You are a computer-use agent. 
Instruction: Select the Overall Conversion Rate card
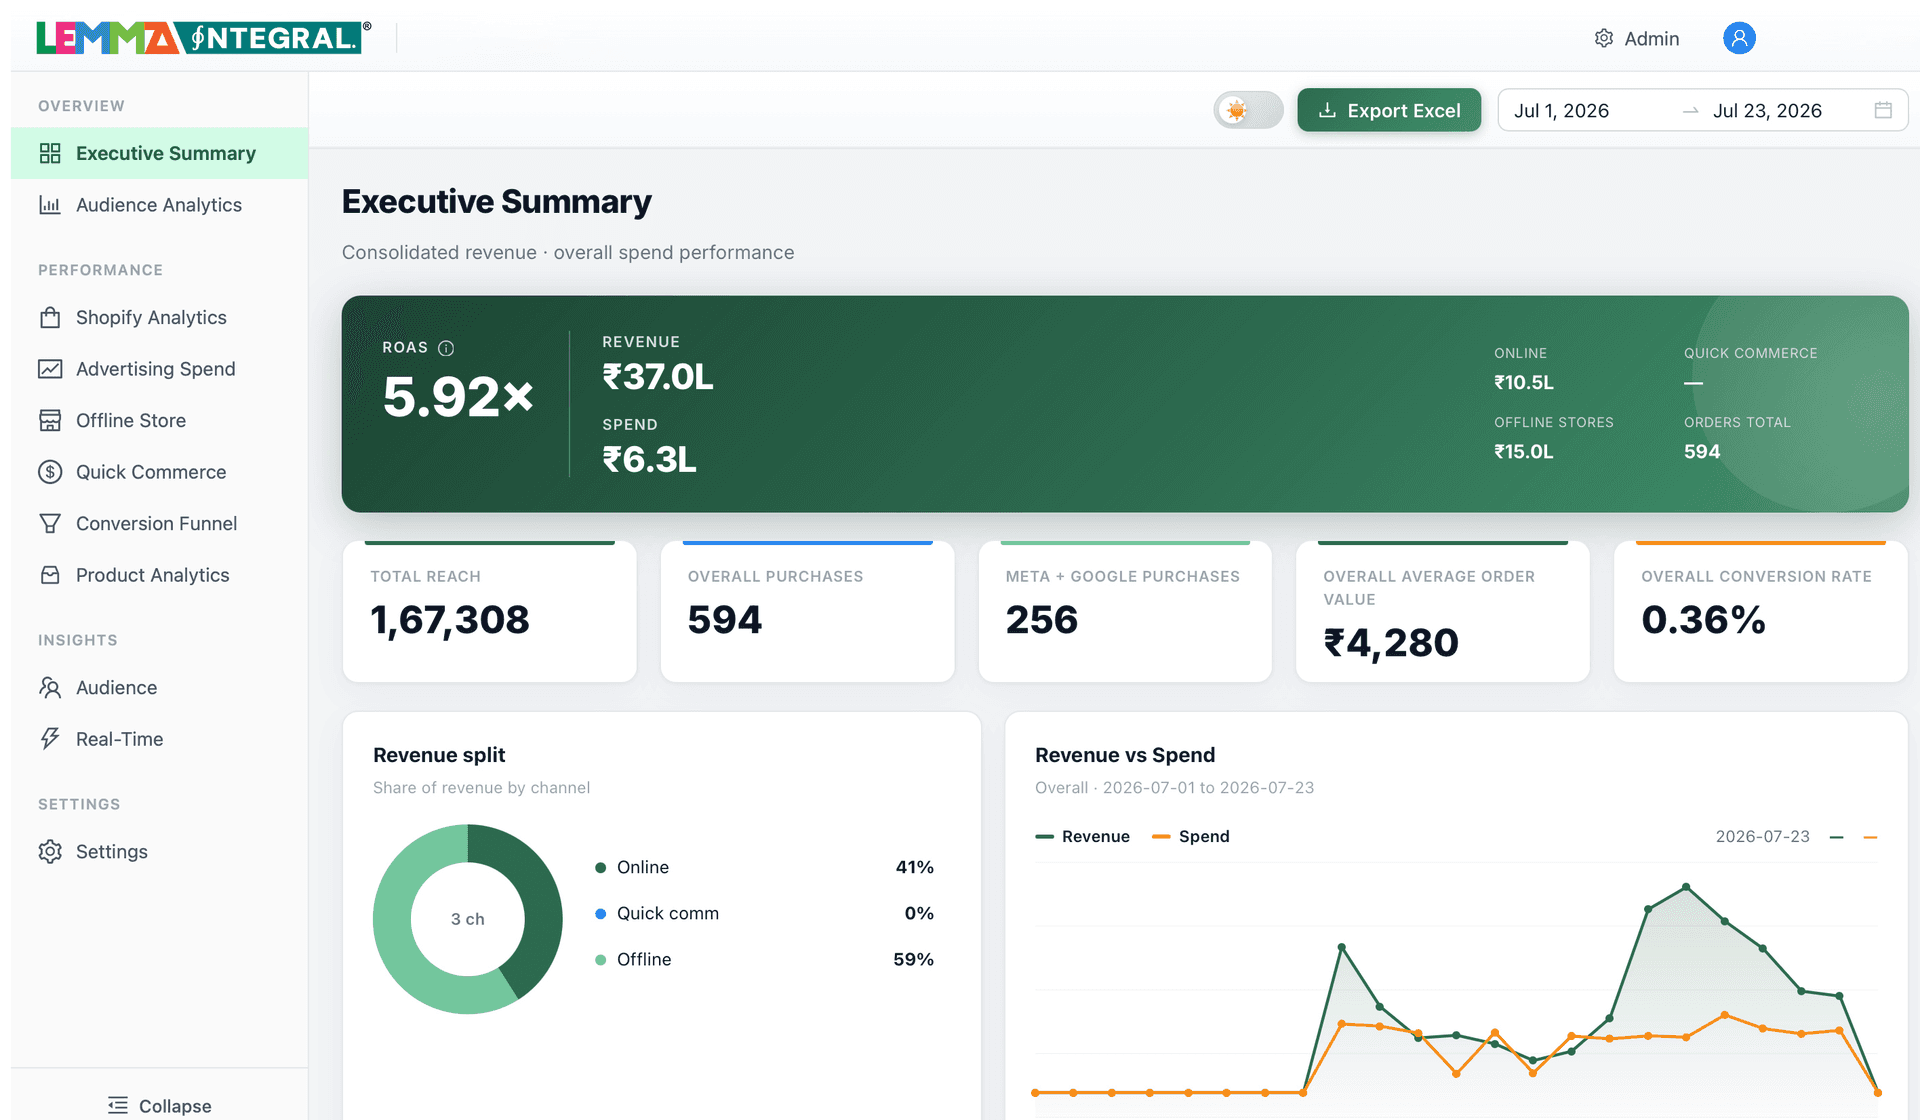(x=1761, y=612)
